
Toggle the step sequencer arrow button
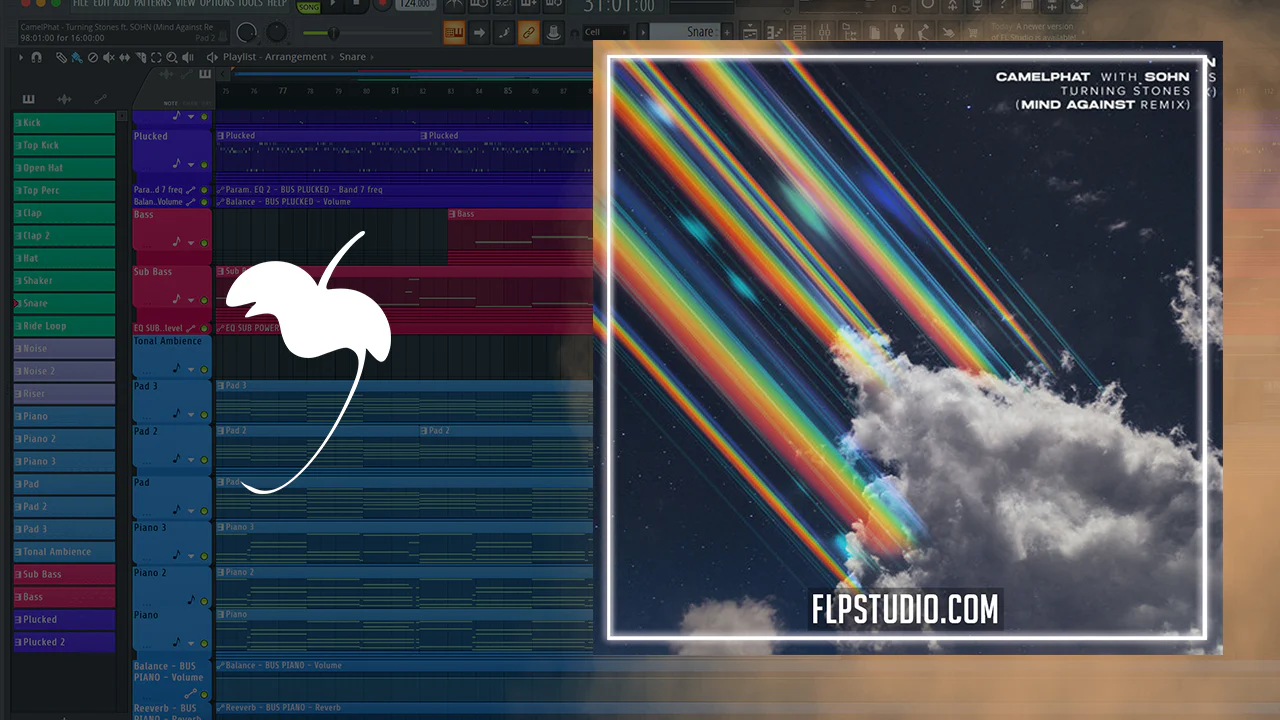479,33
